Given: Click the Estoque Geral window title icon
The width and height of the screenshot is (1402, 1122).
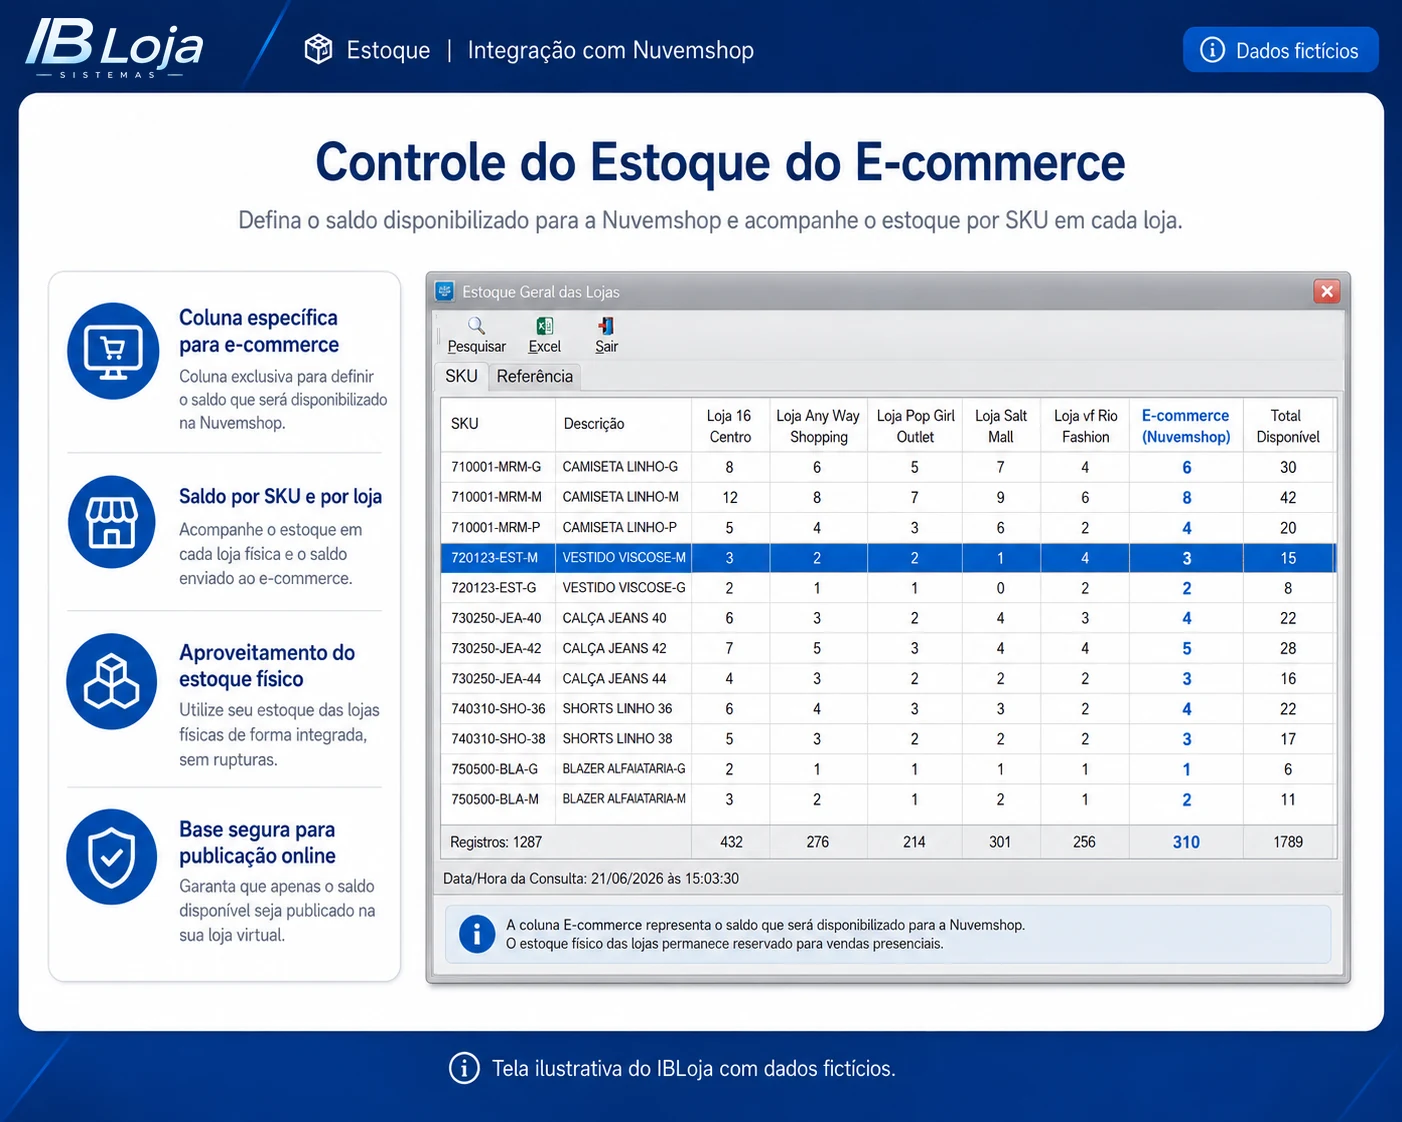Looking at the screenshot, I should coord(445,291).
